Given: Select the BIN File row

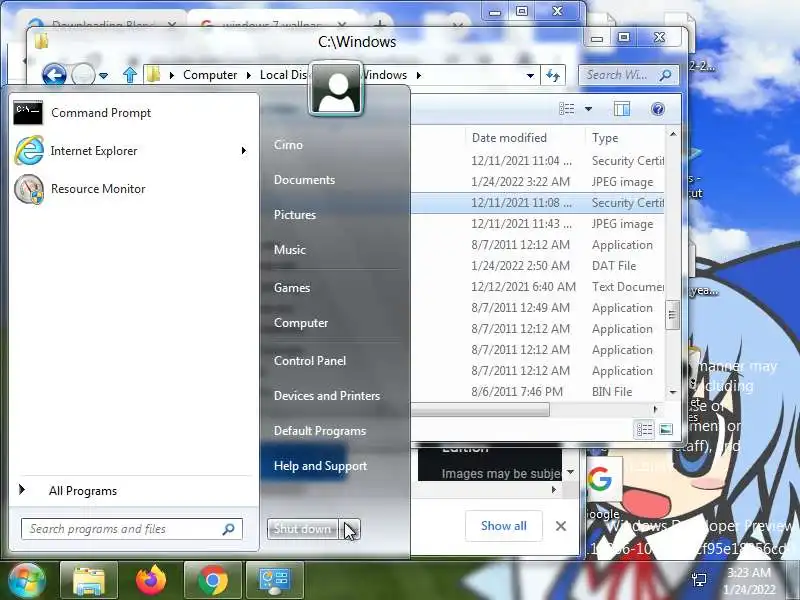Looking at the screenshot, I should pos(538,392).
